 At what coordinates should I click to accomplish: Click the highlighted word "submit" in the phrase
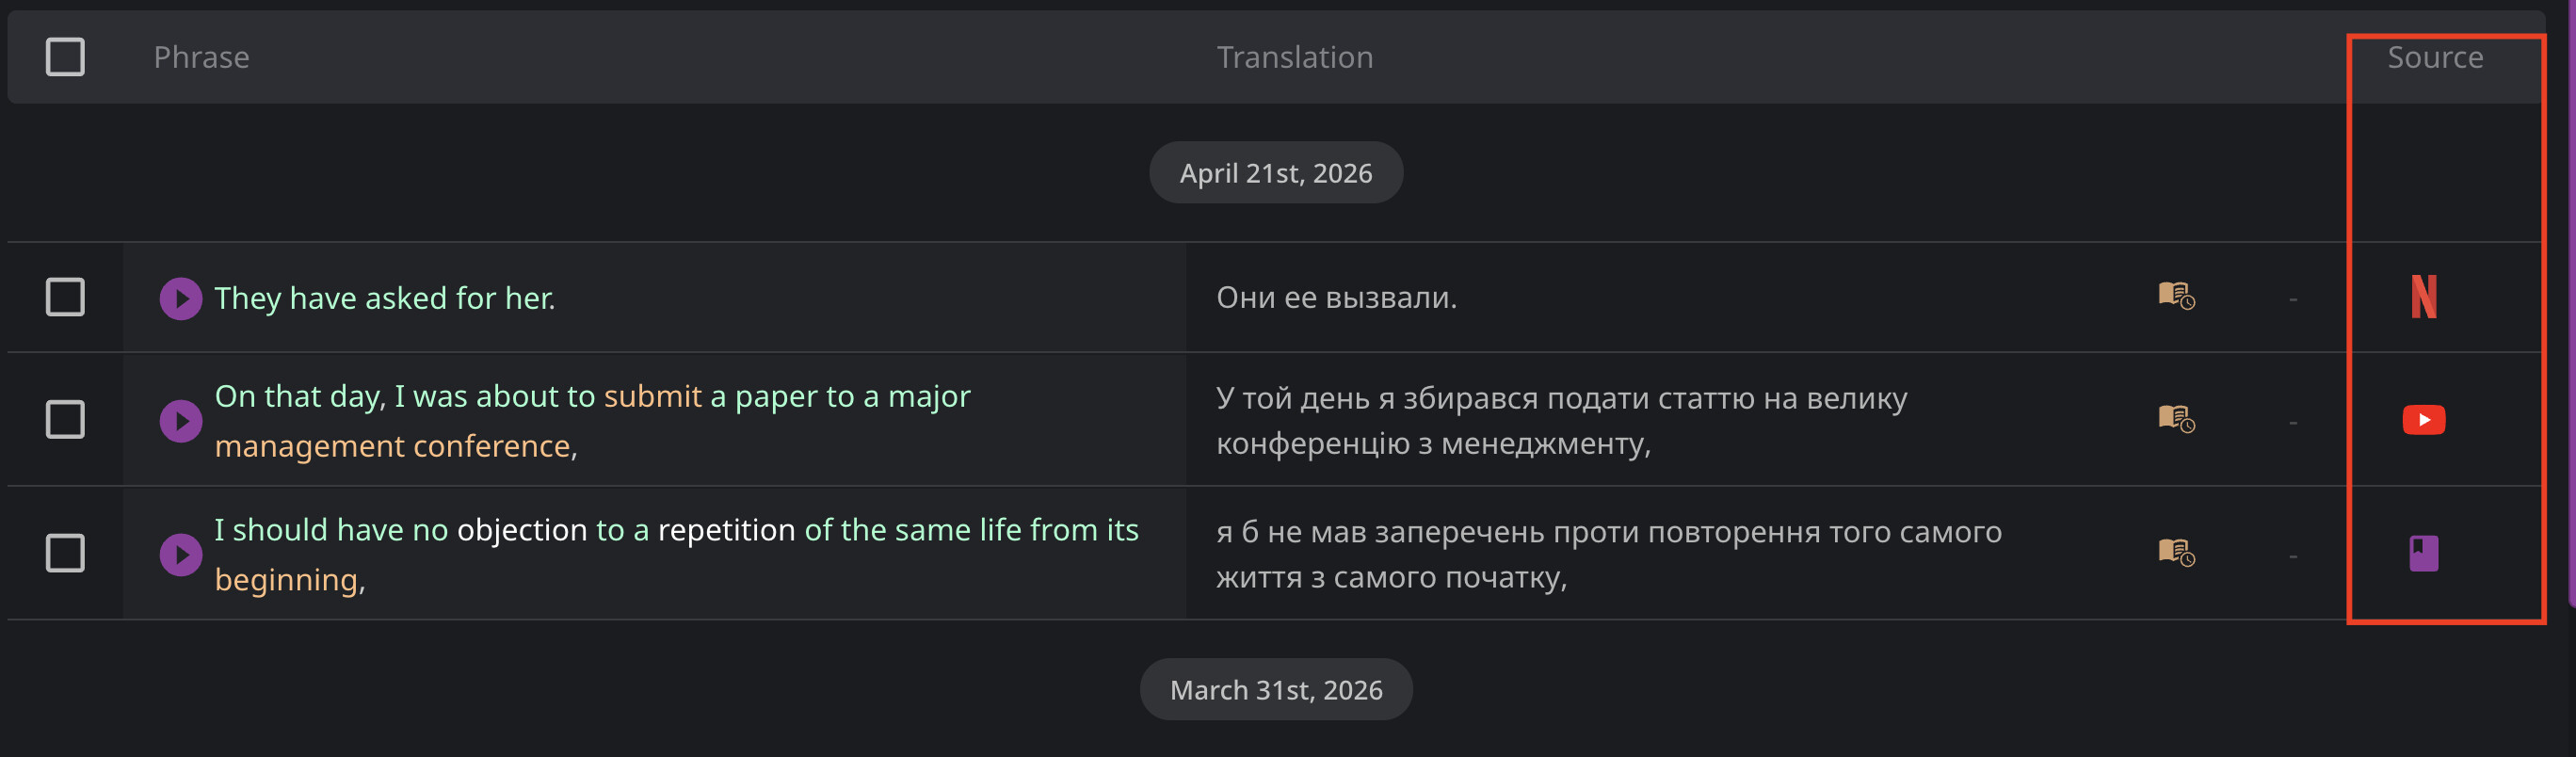pos(652,396)
